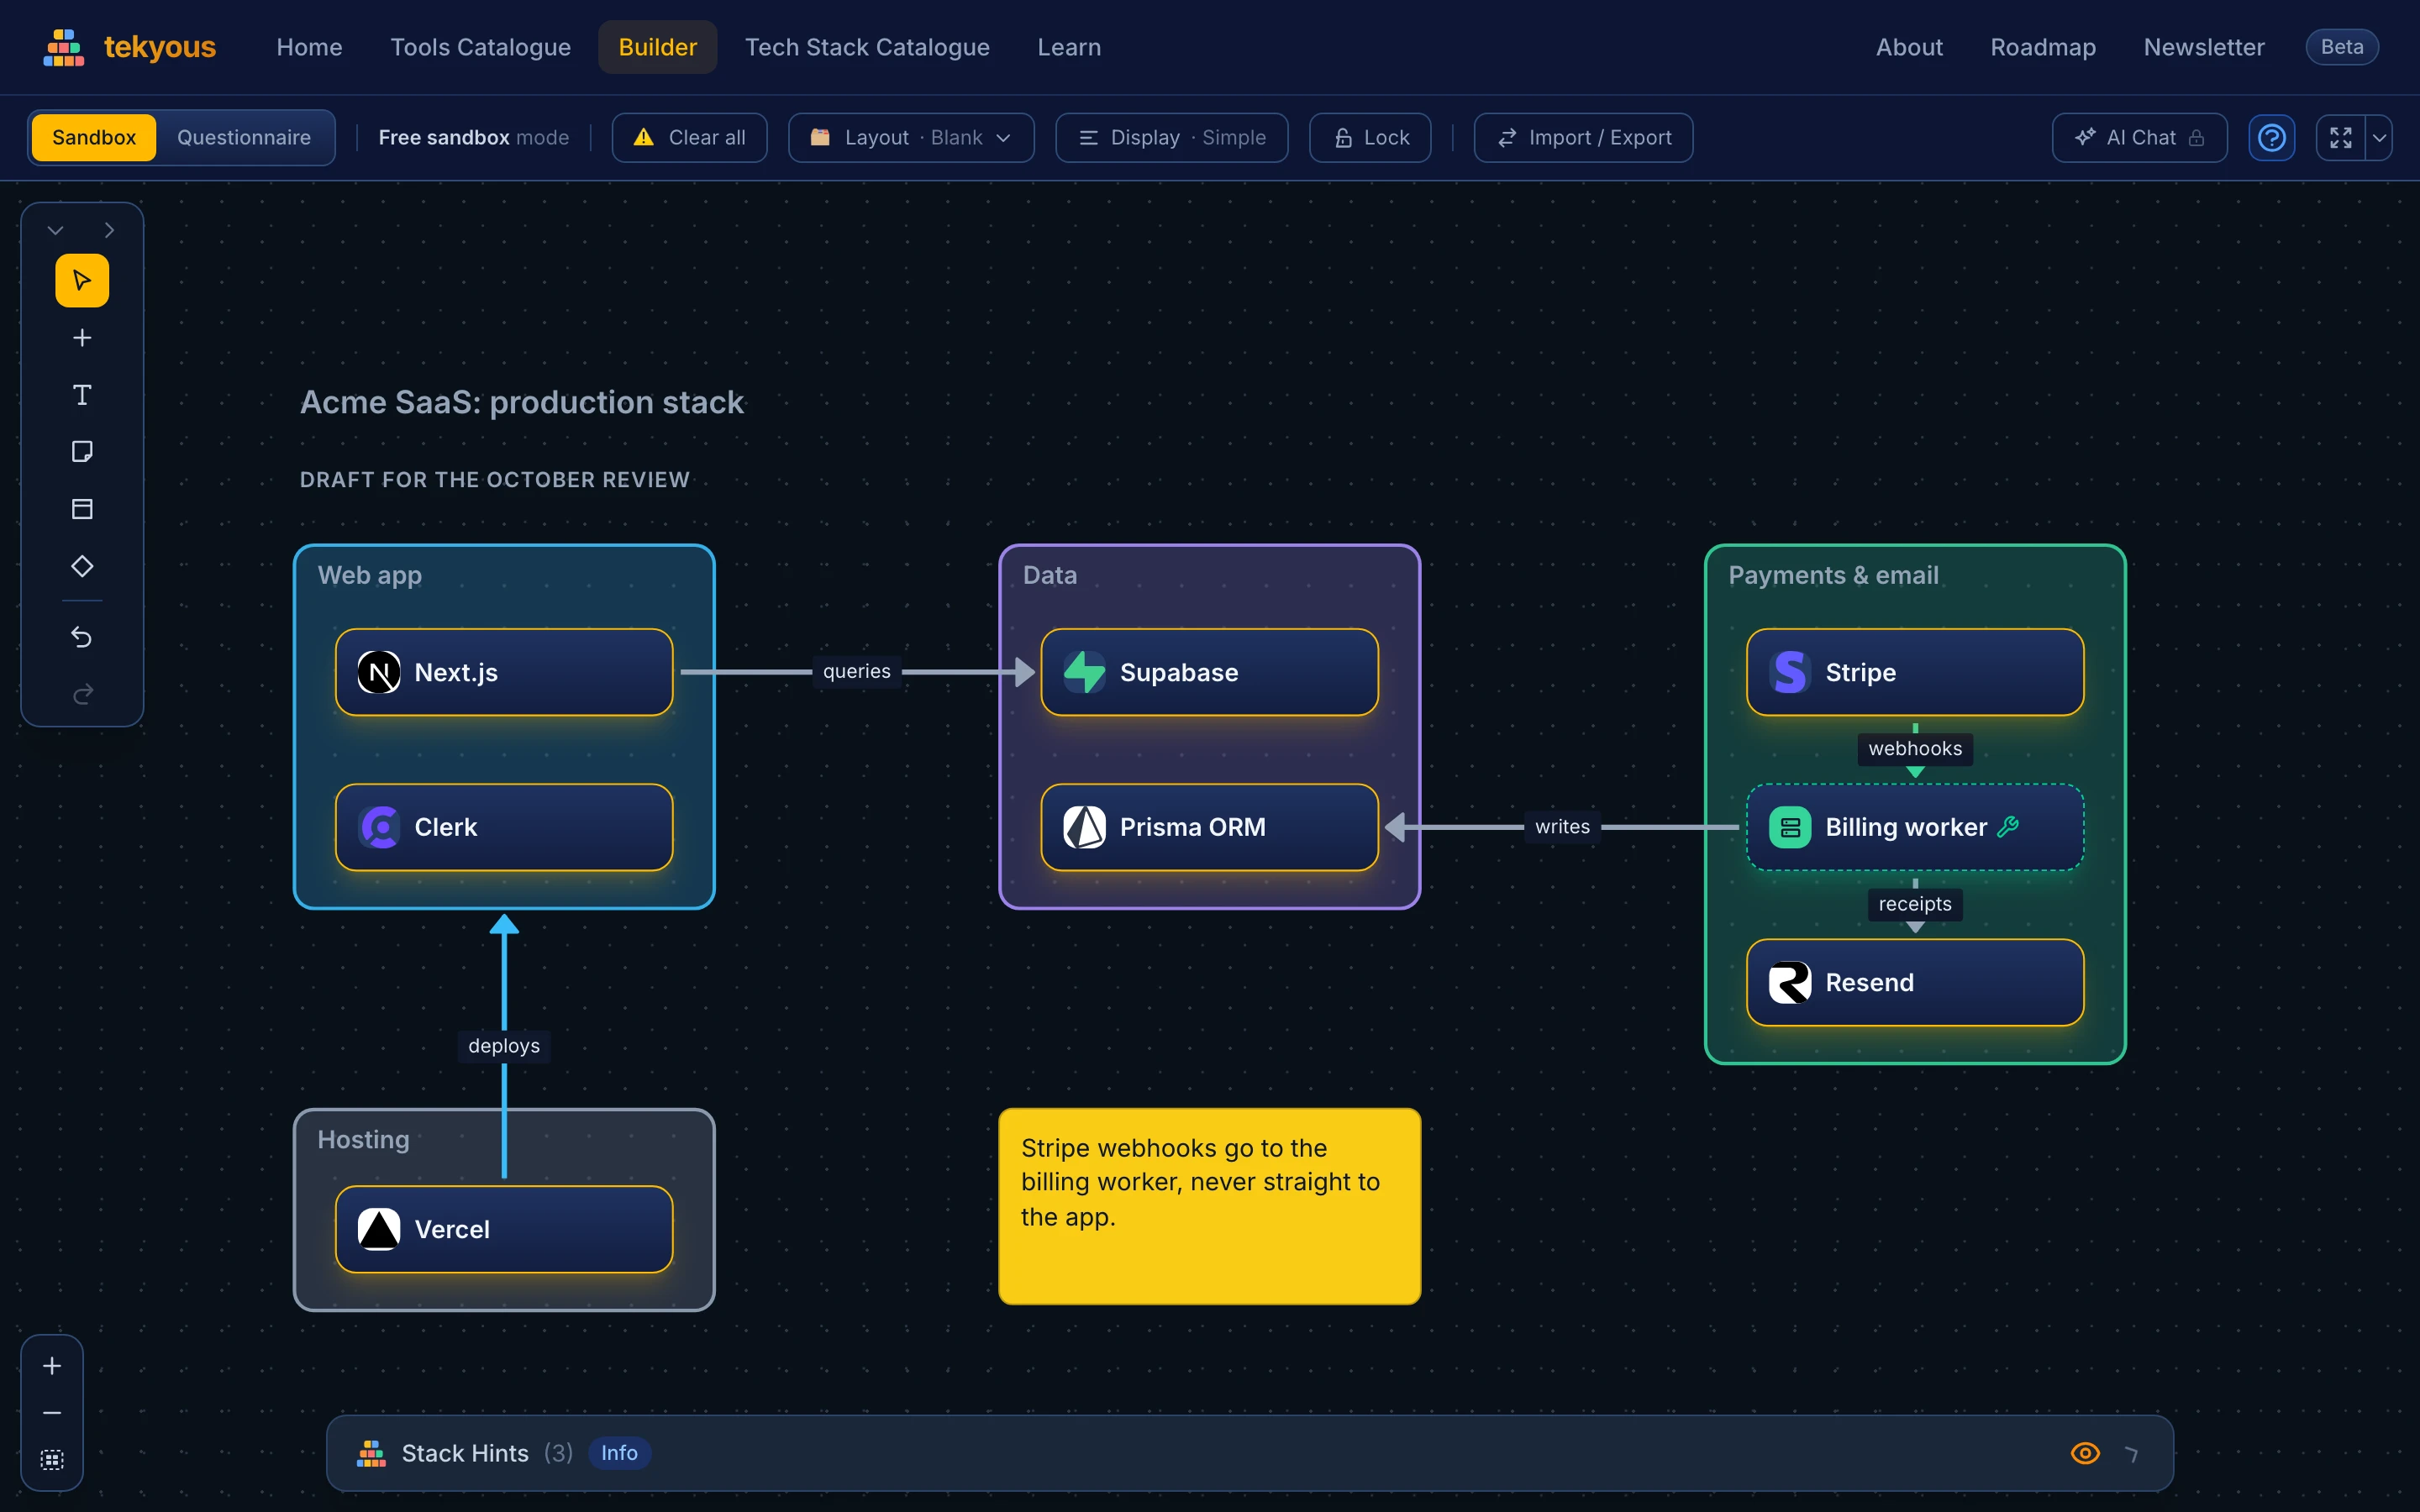The image size is (2420, 1512).
Task: Undo the last canvas action
Action: tap(82, 636)
